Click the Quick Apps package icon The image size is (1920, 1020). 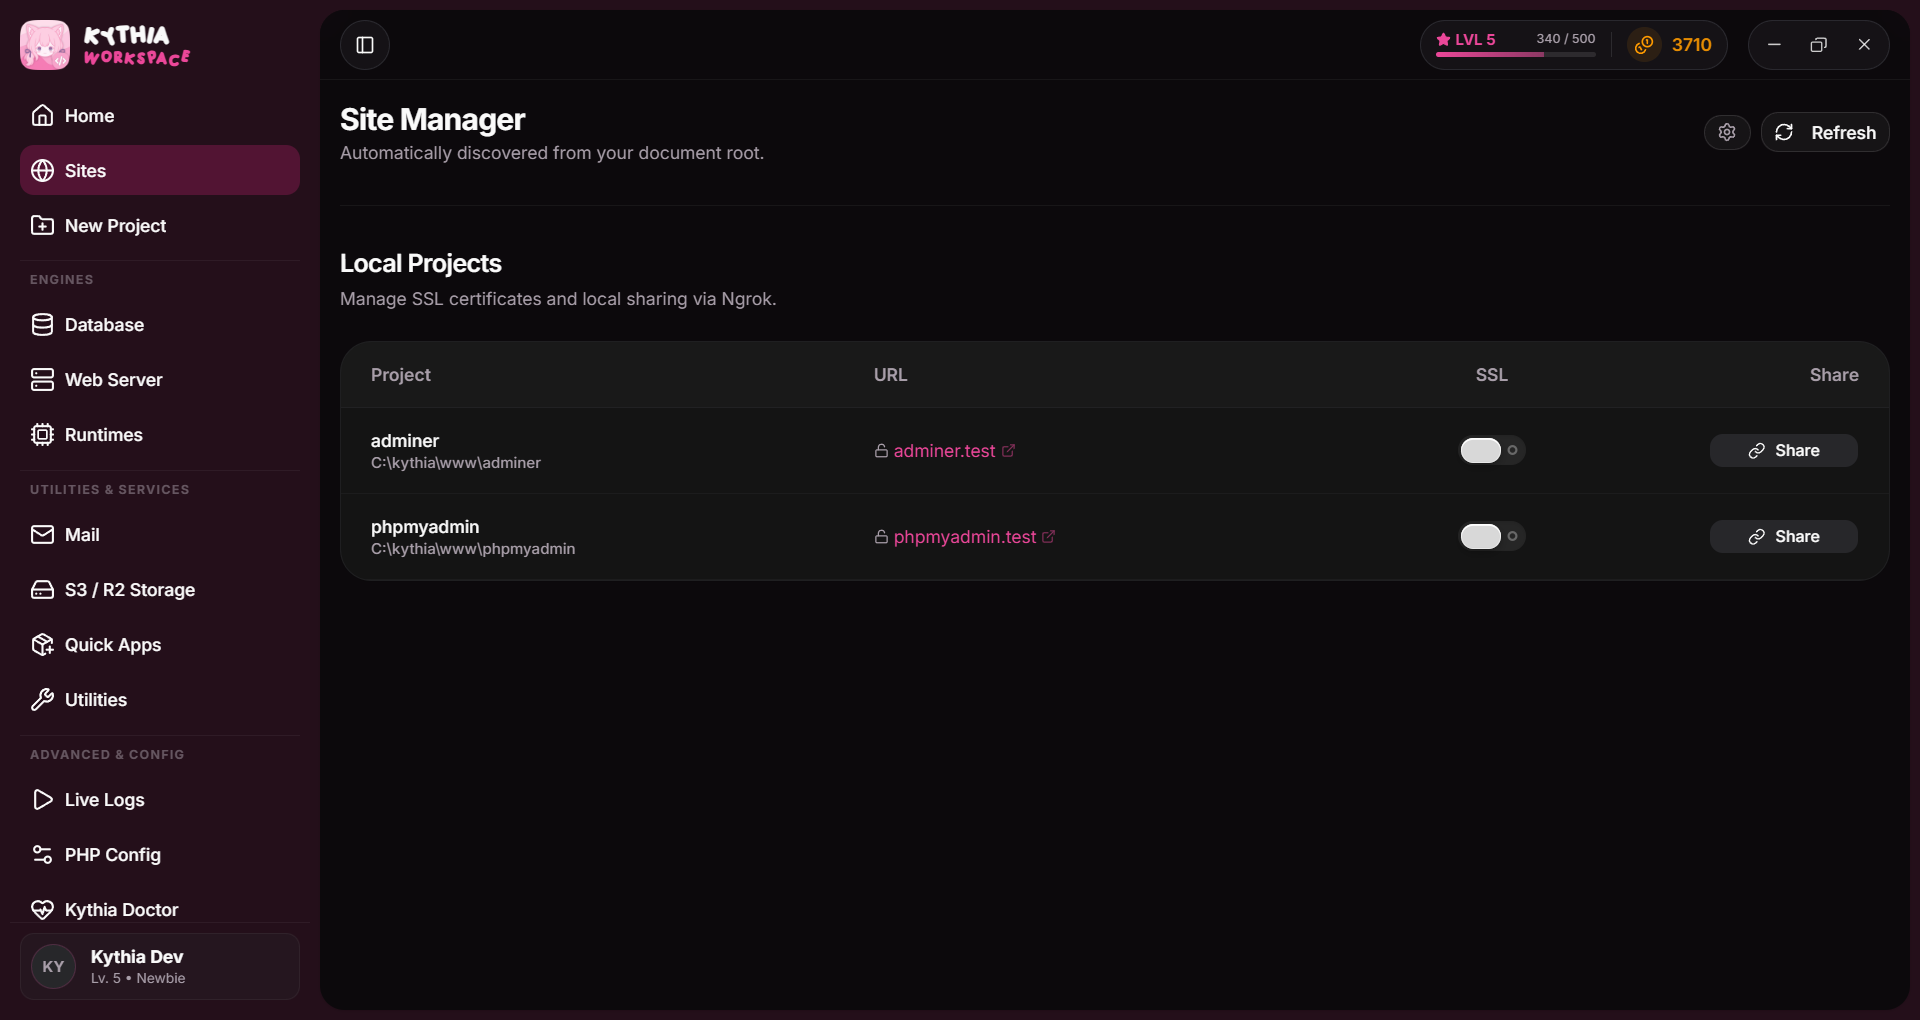pos(42,645)
